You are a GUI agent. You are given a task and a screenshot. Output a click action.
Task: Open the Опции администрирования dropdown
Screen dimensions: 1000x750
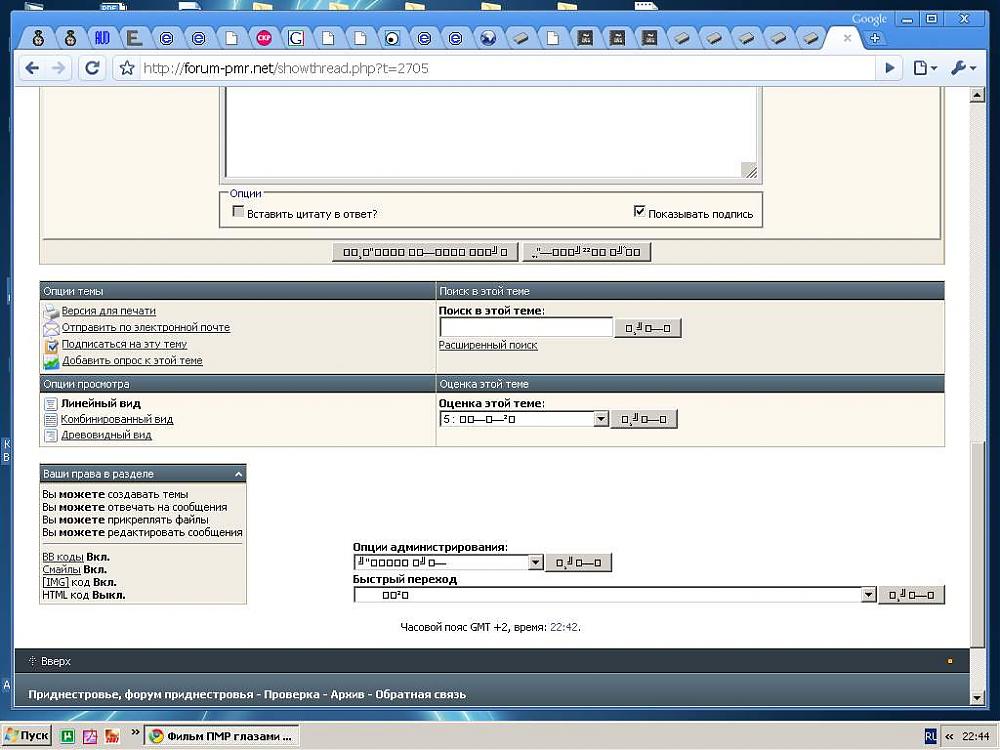536,563
